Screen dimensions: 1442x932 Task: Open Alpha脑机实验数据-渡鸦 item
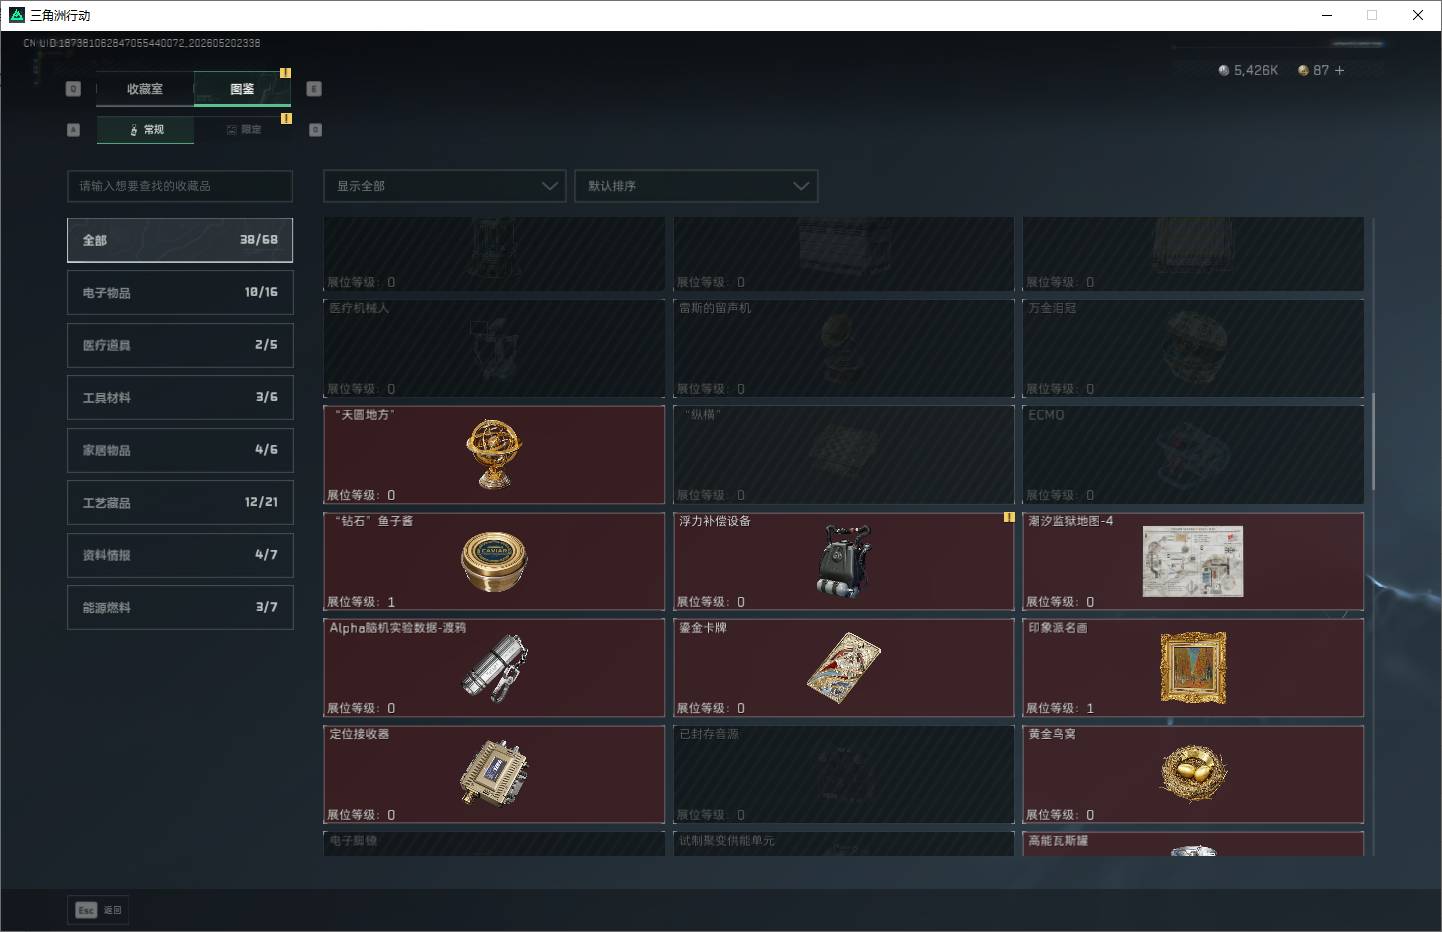pyautogui.click(x=494, y=668)
